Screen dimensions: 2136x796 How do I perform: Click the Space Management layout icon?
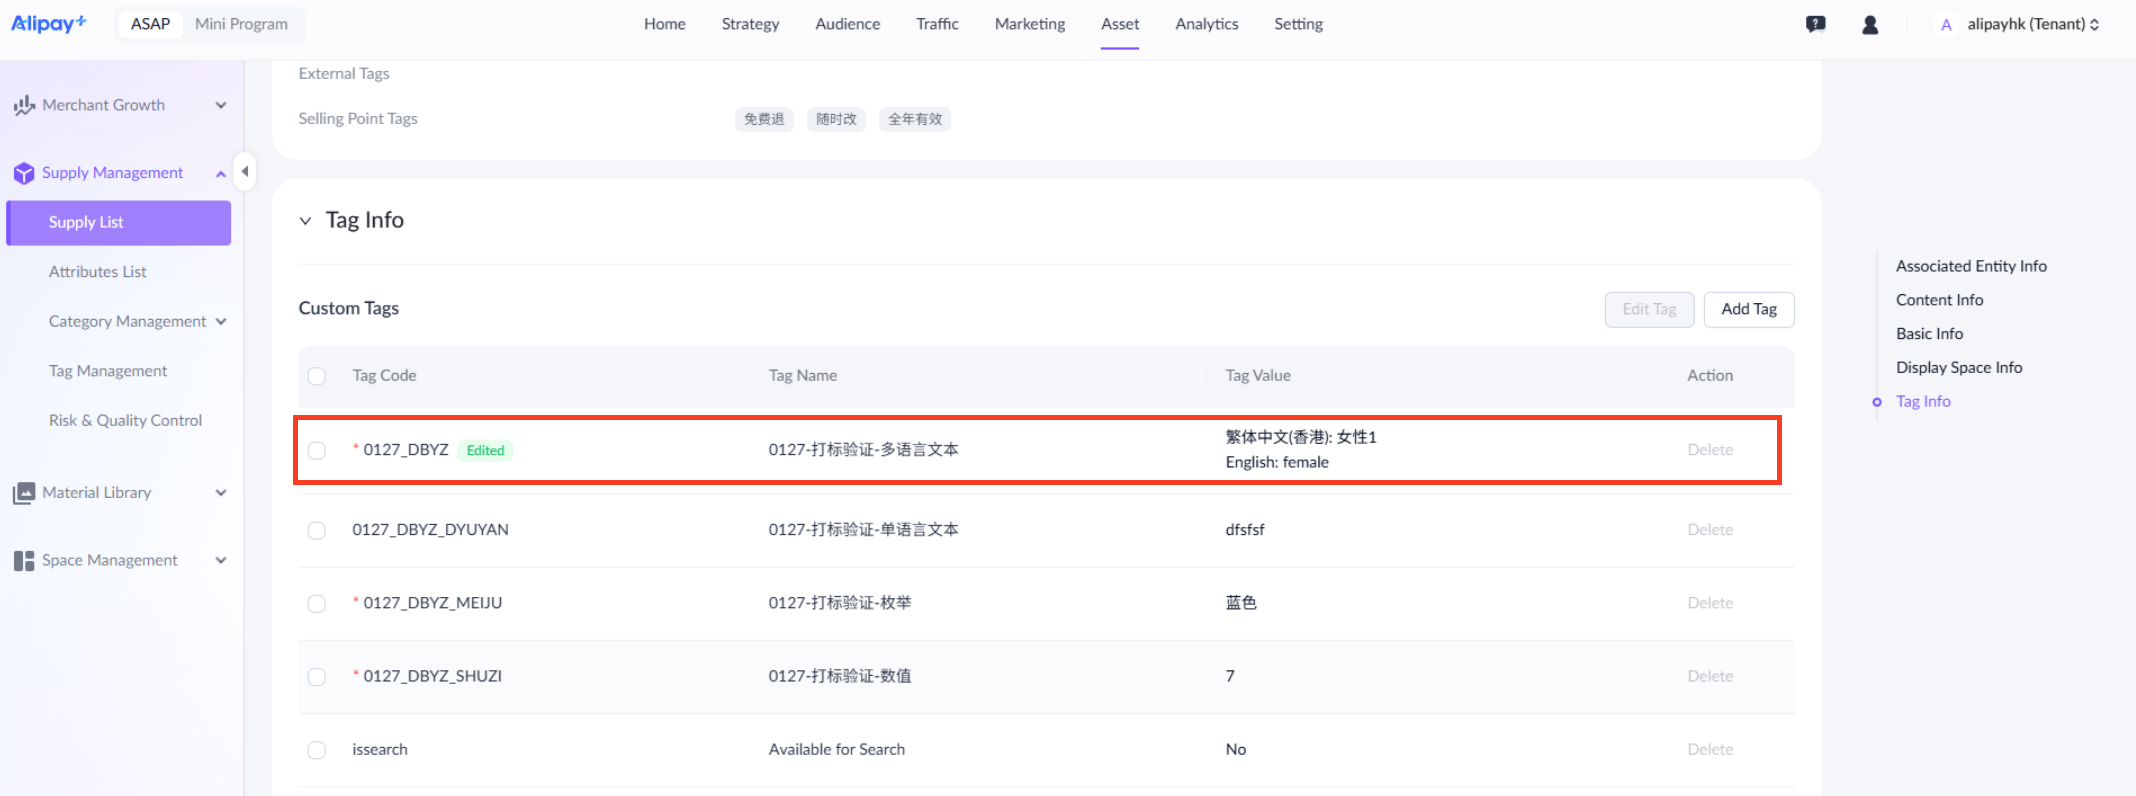pos(24,561)
